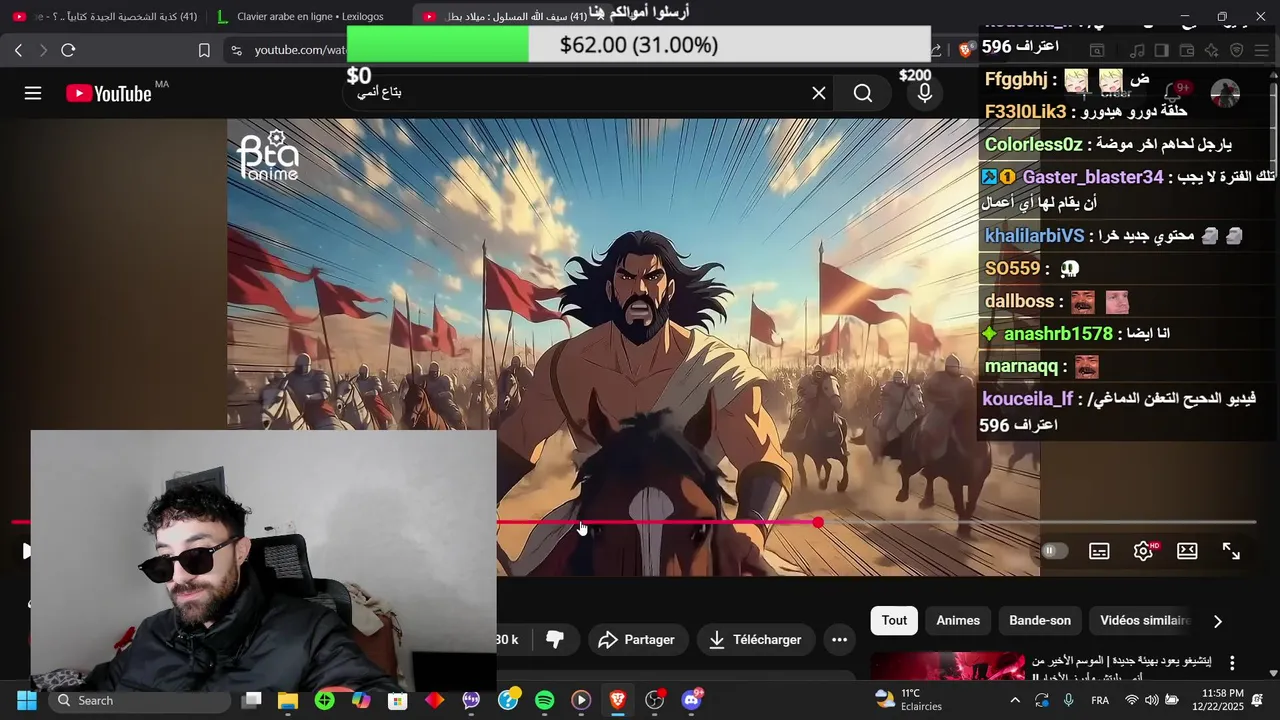Open the Windows Start menu

26,700
